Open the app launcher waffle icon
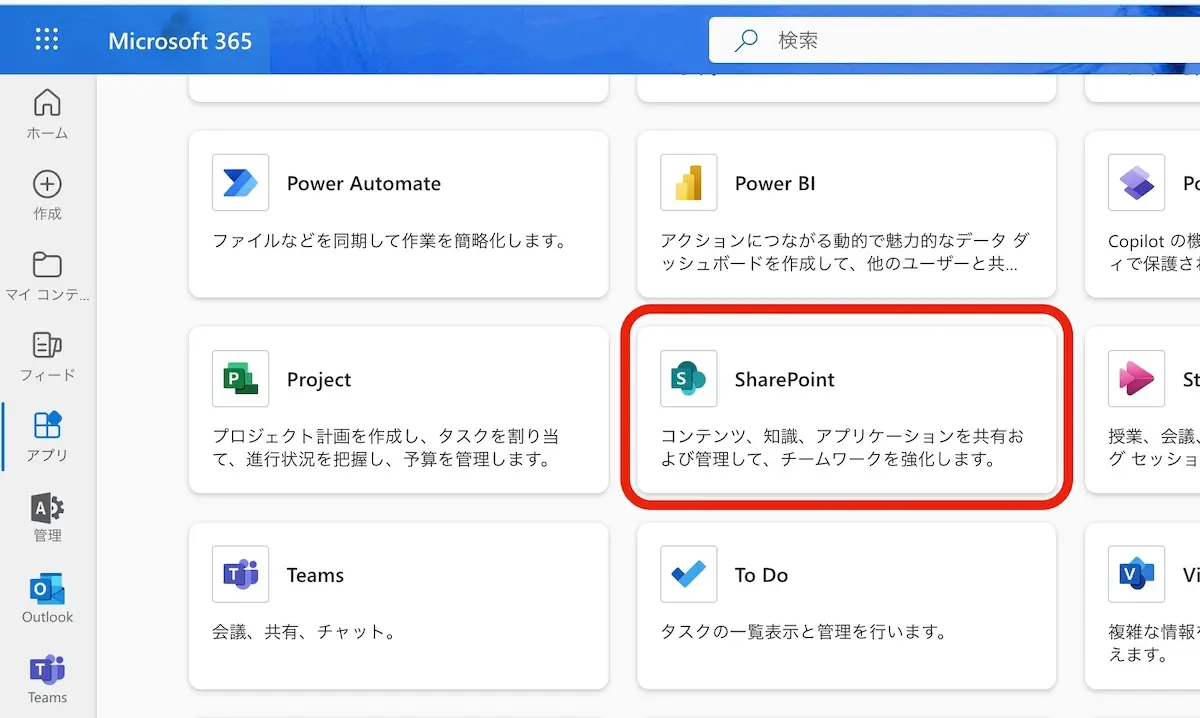Image resolution: width=1200 pixels, height=718 pixels. [47, 40]
